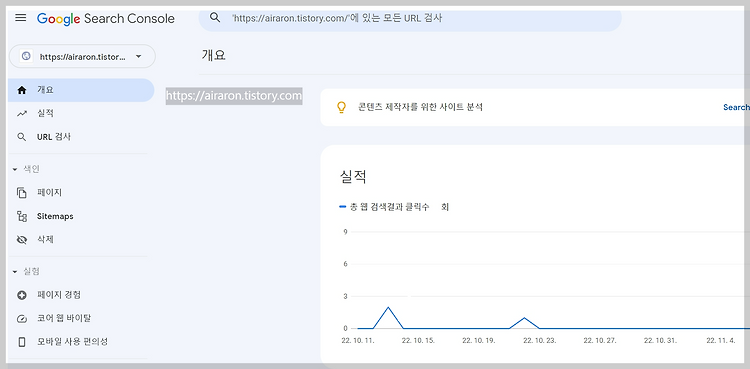Click the 22. 11. 4. date label
Screen dimensions: 750x369
721,341
